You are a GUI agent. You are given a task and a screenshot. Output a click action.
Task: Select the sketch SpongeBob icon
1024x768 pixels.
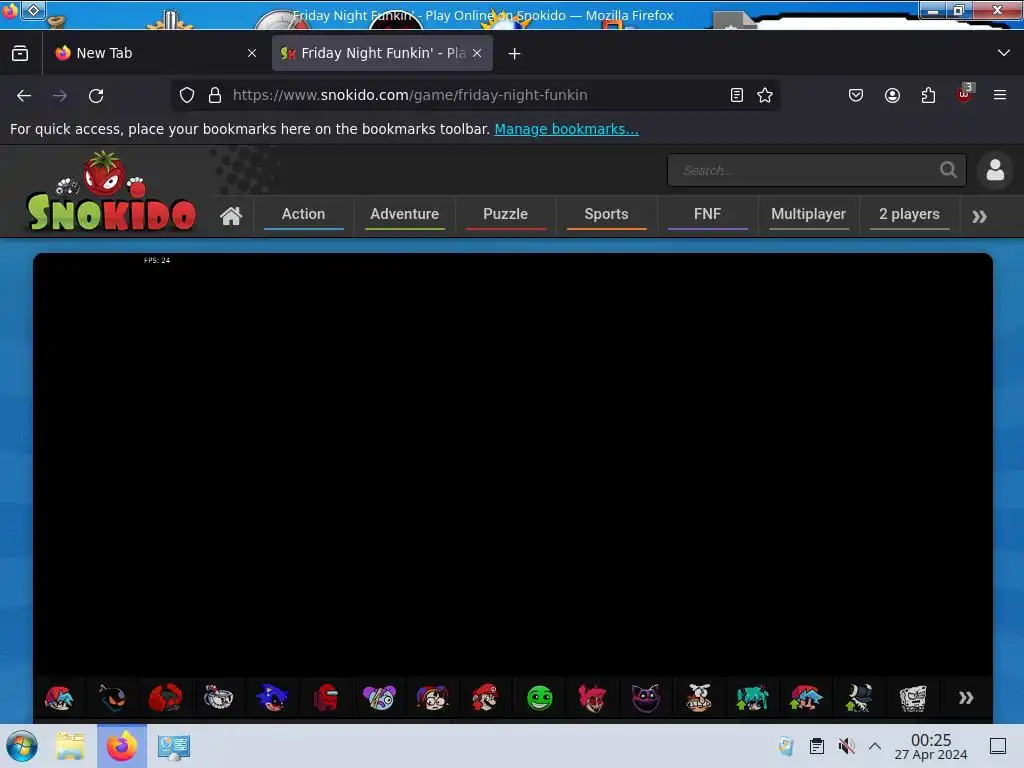click(x=912, y=697)
